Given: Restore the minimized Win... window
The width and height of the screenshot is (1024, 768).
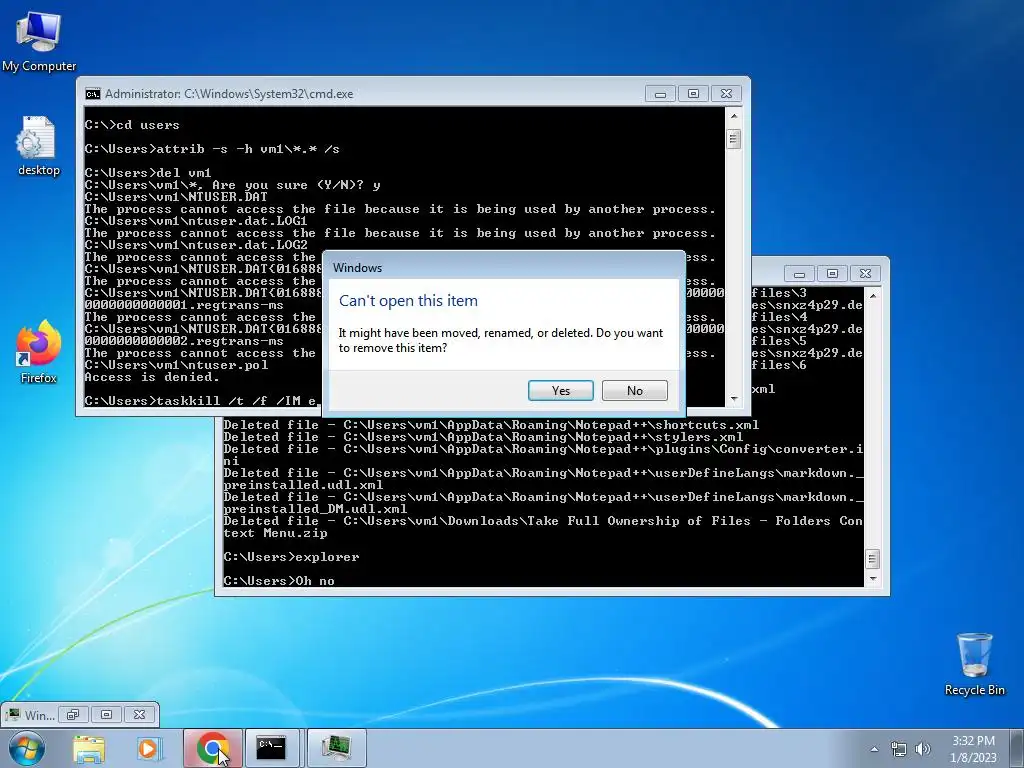Looking at the screenshot, I should (x=72, y=714).
